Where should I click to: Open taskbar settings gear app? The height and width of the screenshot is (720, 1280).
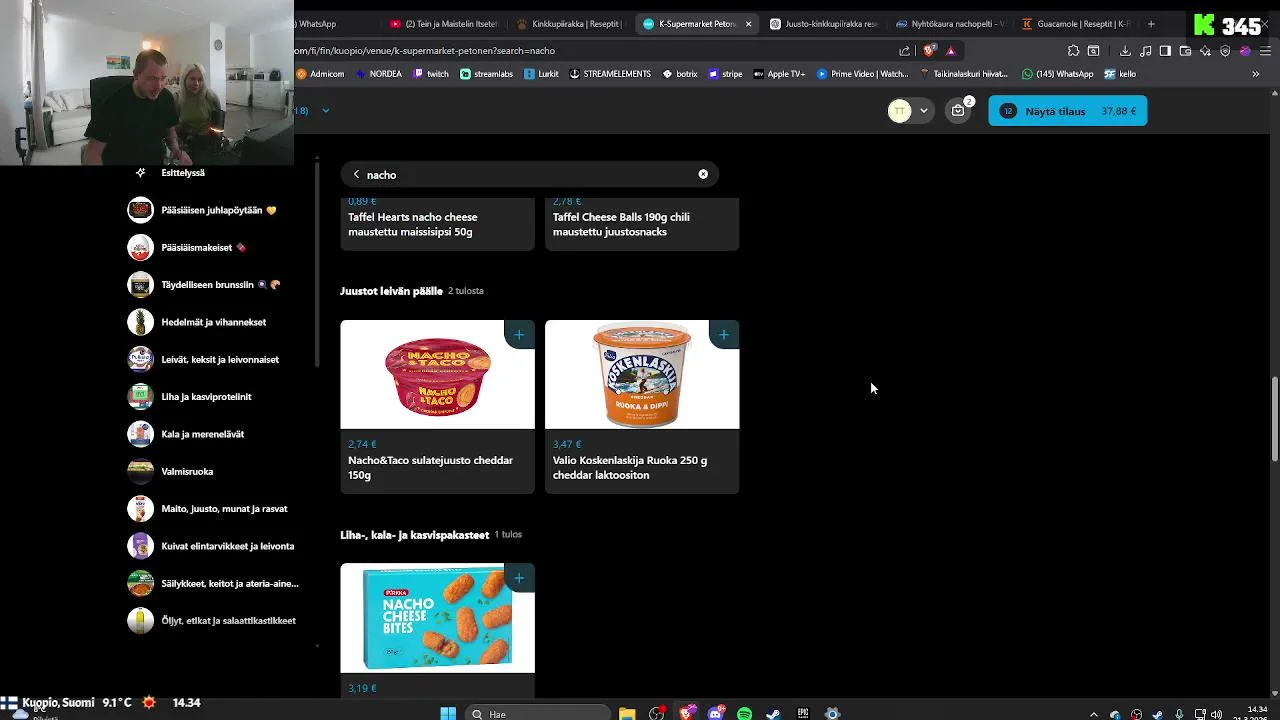coord(832,714)
